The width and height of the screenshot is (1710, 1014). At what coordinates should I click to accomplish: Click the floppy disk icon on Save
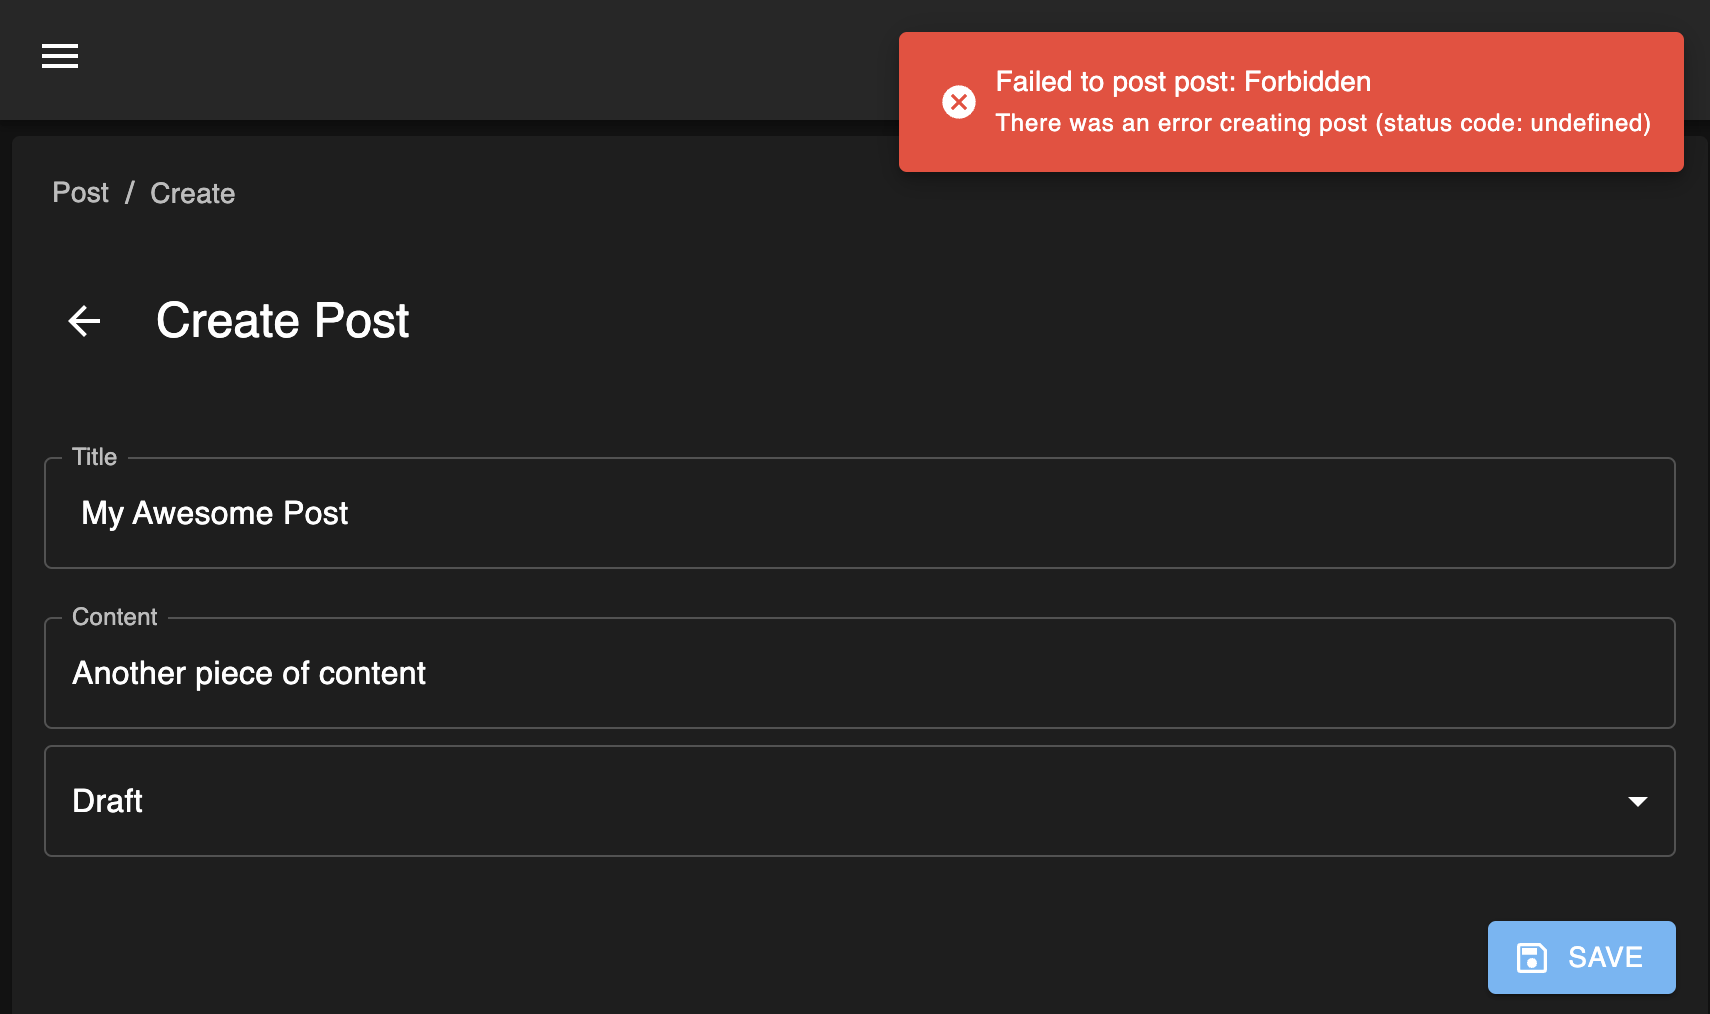coord(1531,958)
